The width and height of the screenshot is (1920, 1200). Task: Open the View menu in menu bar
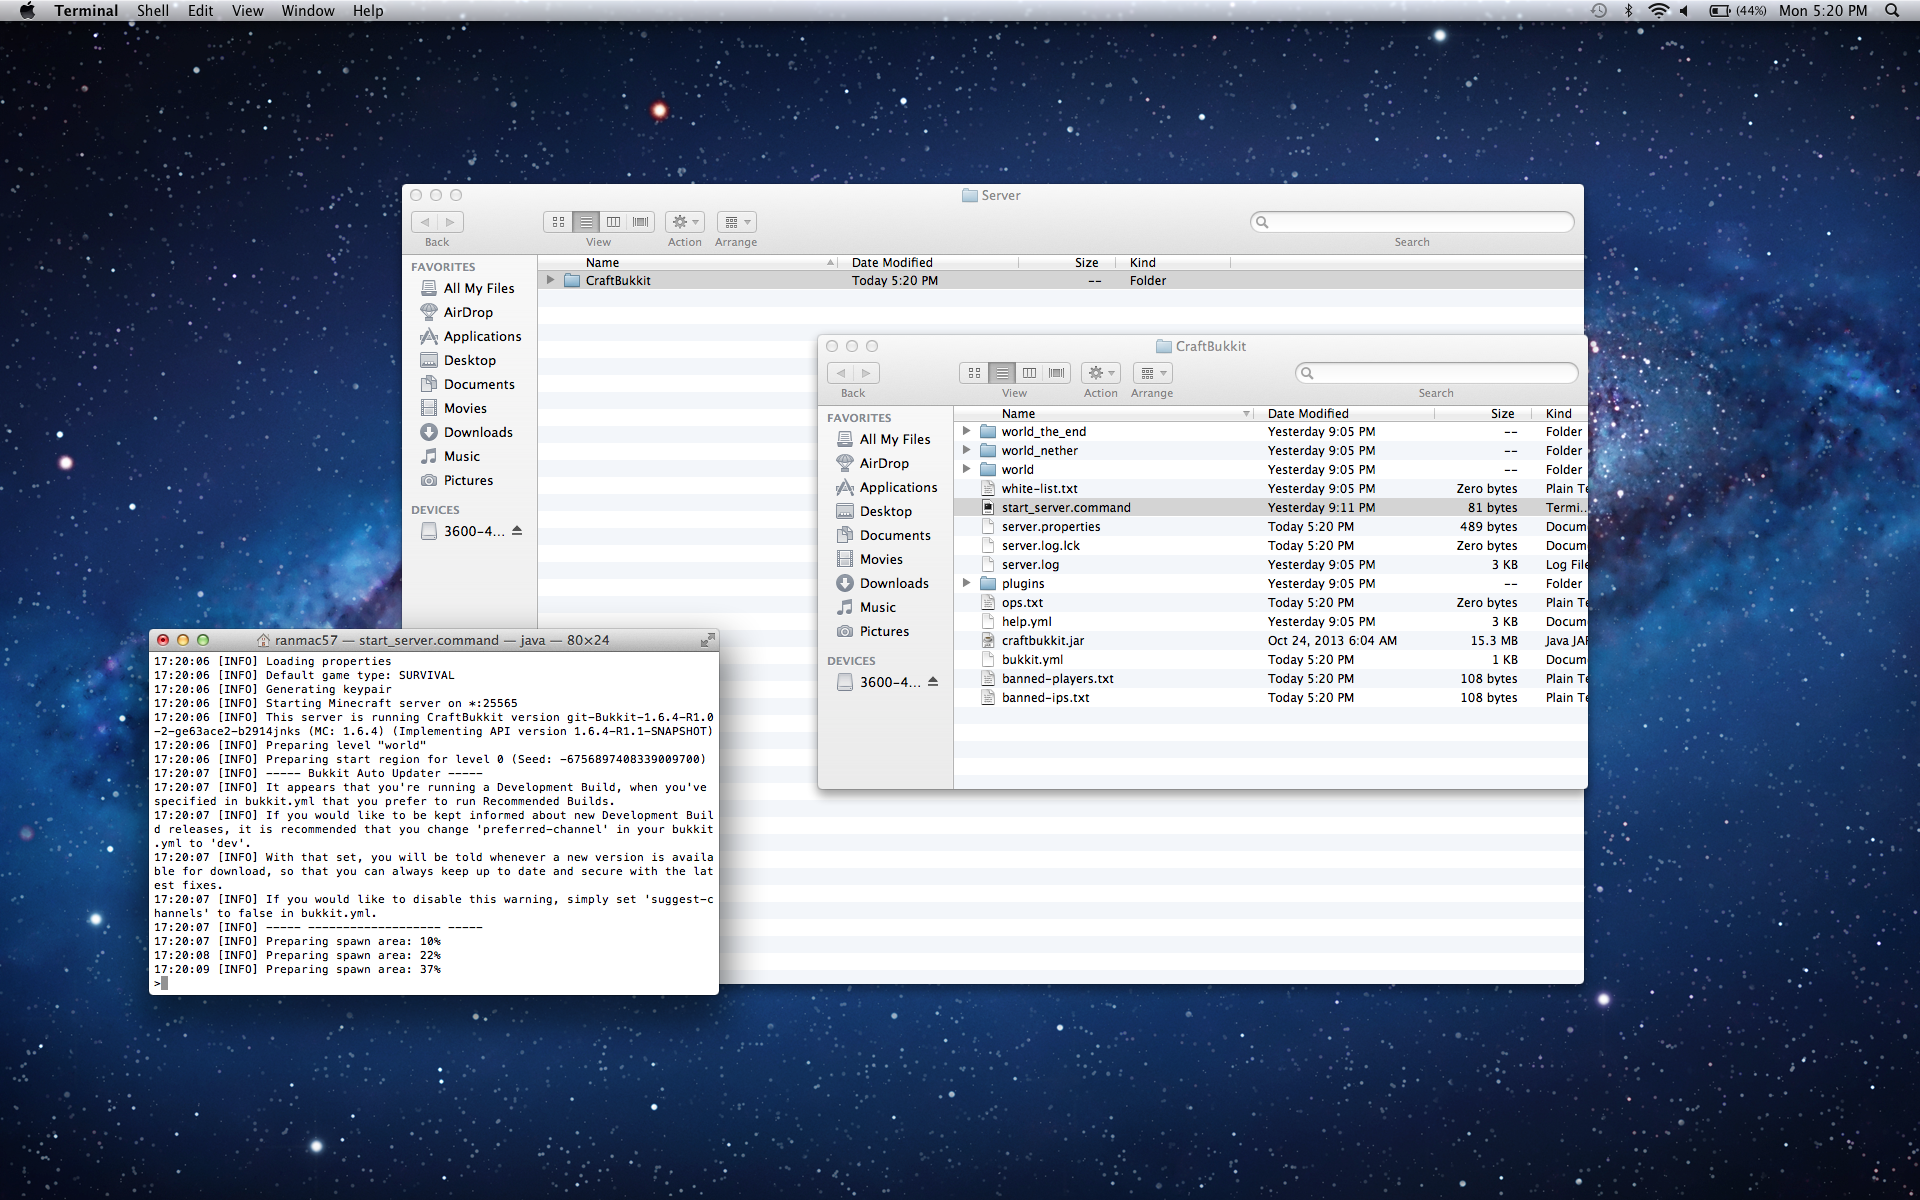point(247,11)
